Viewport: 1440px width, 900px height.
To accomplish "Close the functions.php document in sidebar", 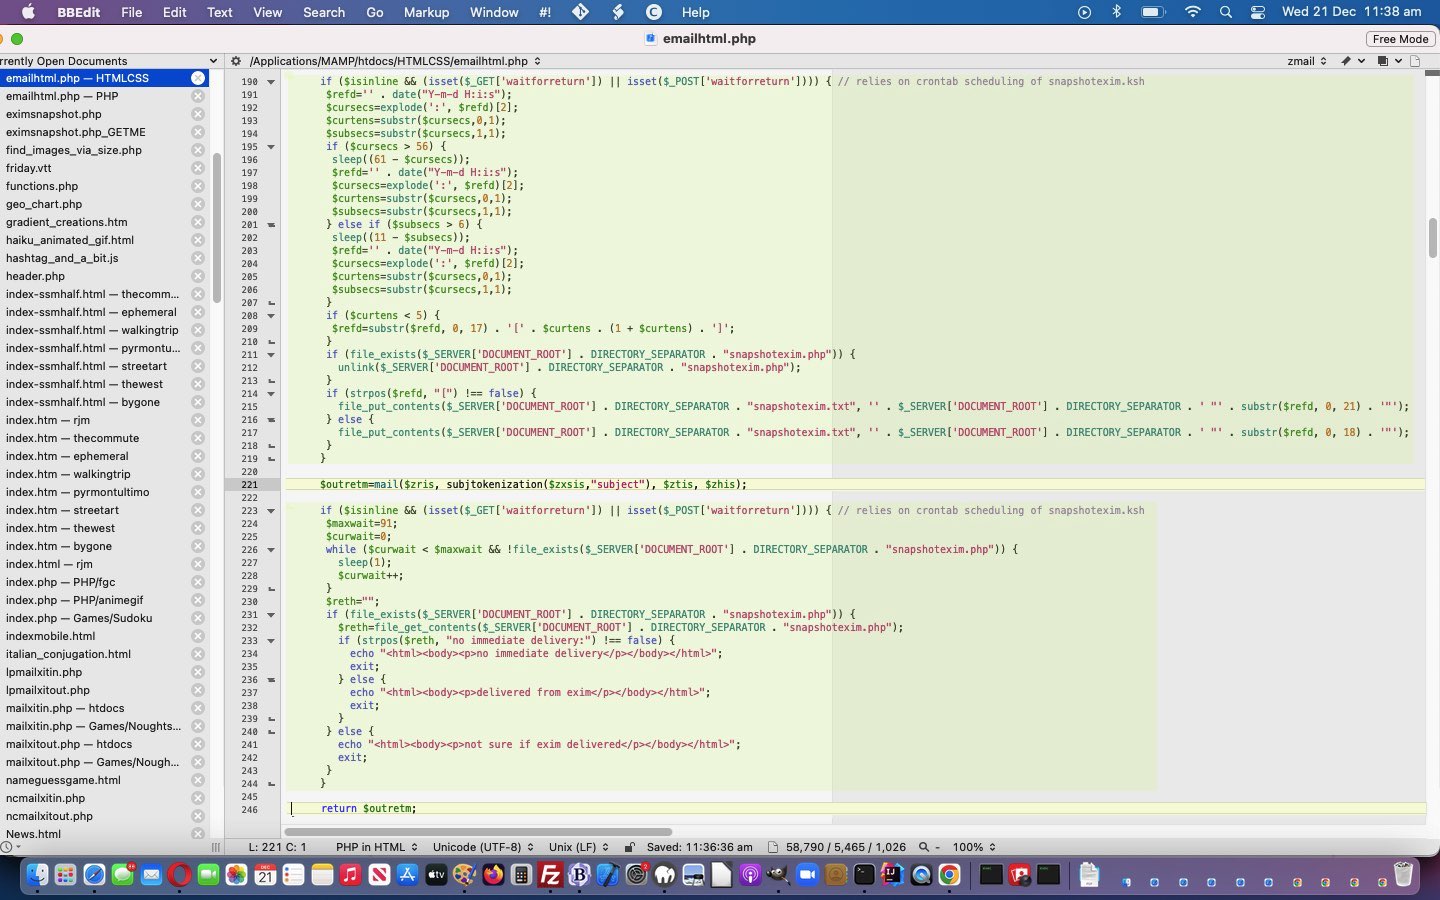I will click(x=198, y=186).
